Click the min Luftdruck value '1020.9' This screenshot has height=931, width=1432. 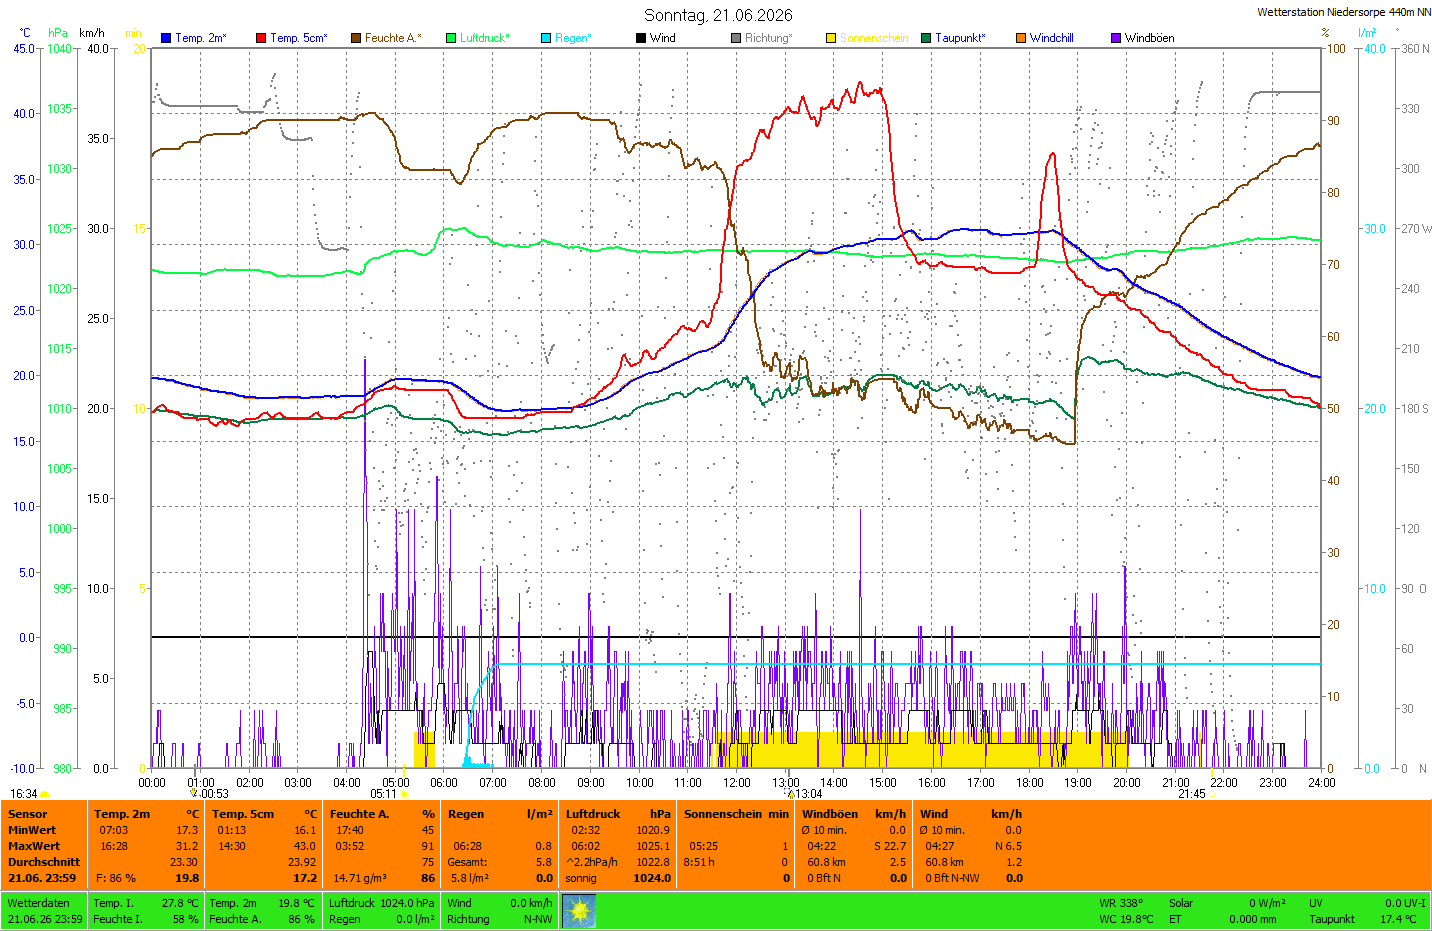[653, 830]
